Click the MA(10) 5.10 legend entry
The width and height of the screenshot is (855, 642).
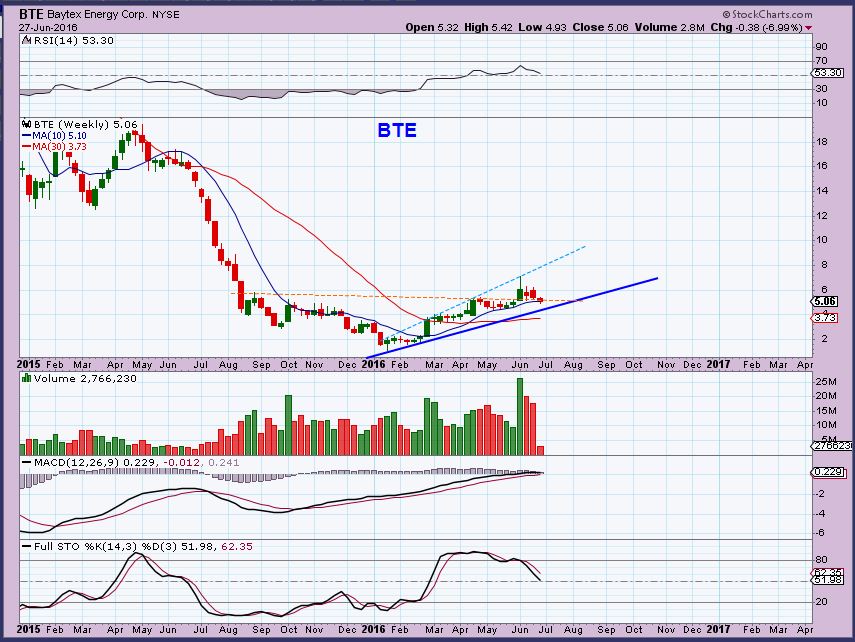tap(54, 136)
